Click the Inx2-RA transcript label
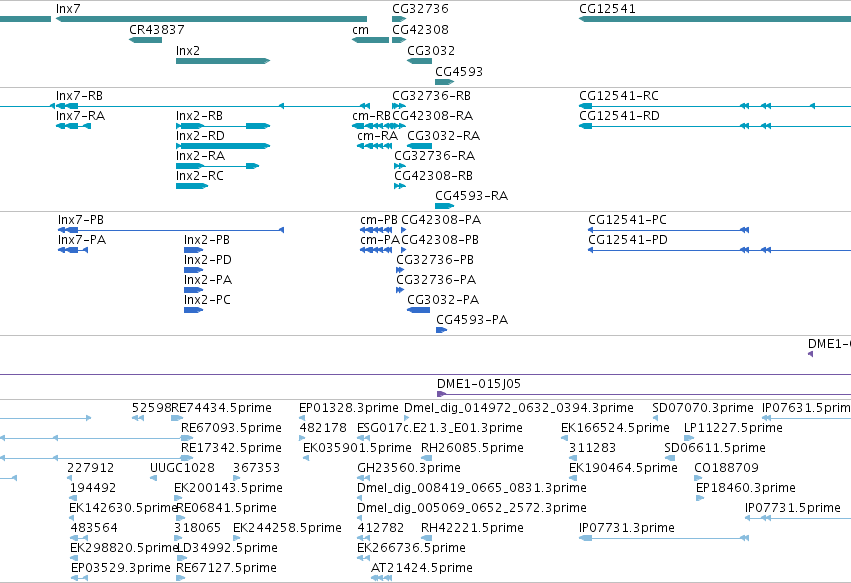851x583 pixels. [200, 156]
